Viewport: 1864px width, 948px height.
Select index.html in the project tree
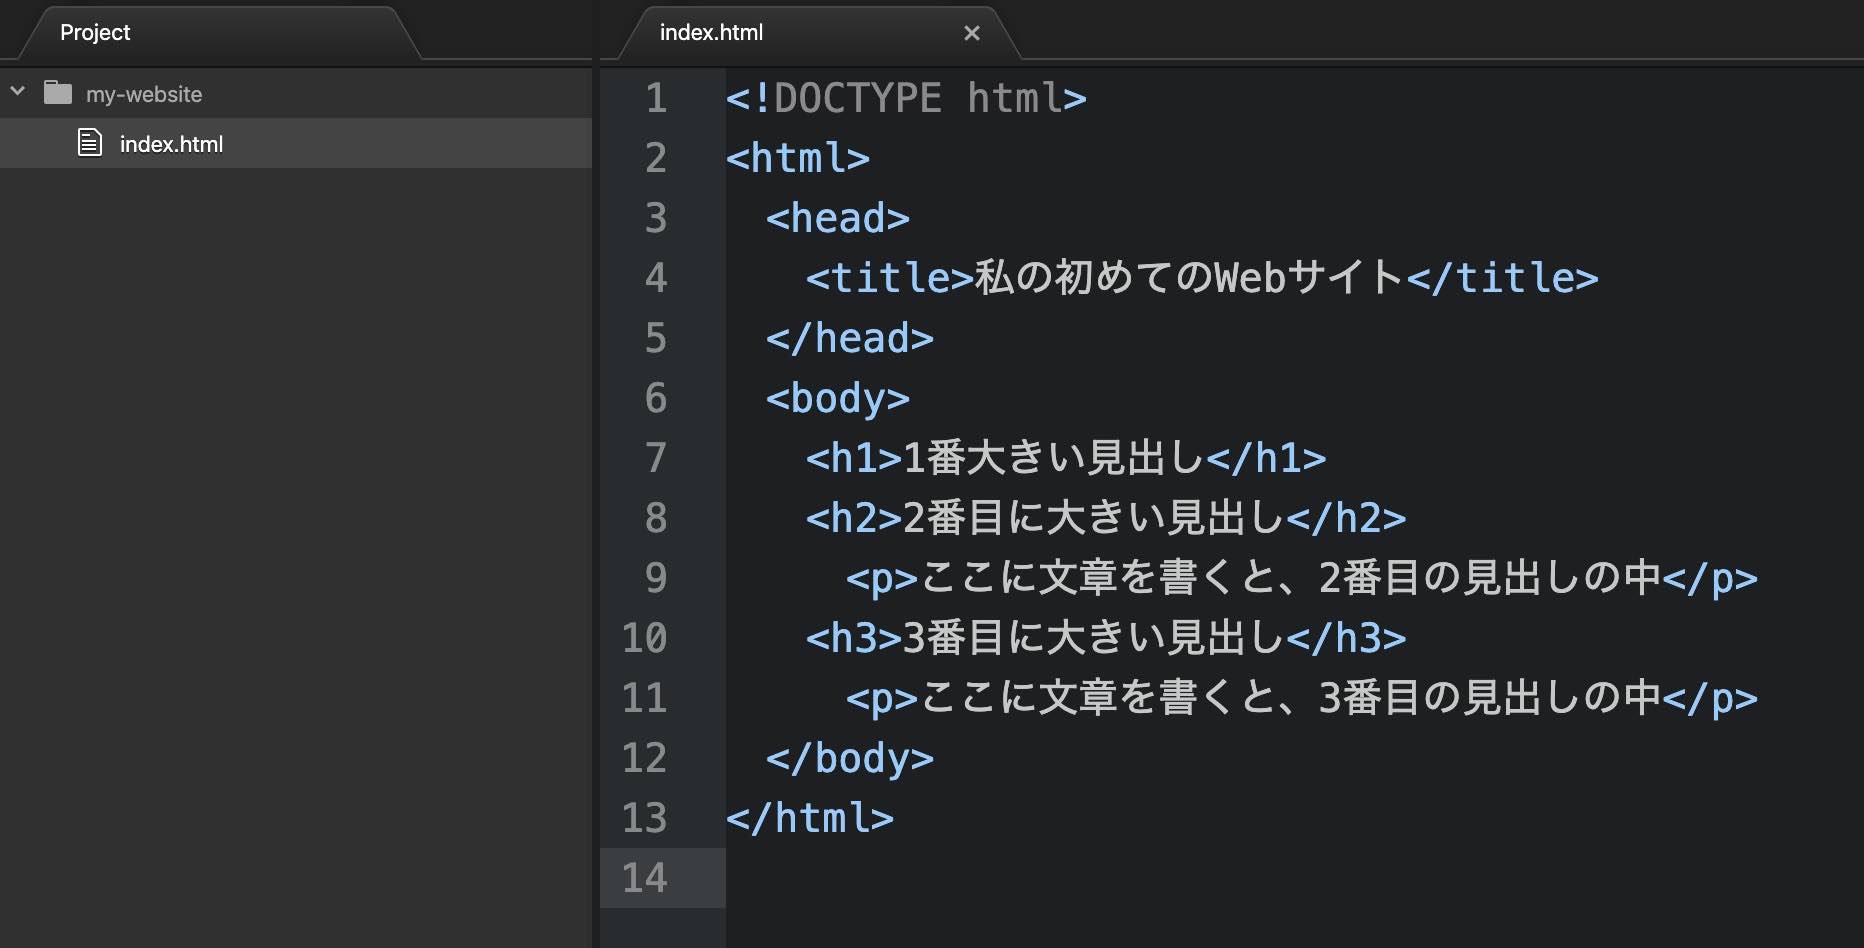pyautogui.click(x=171, y=144)
